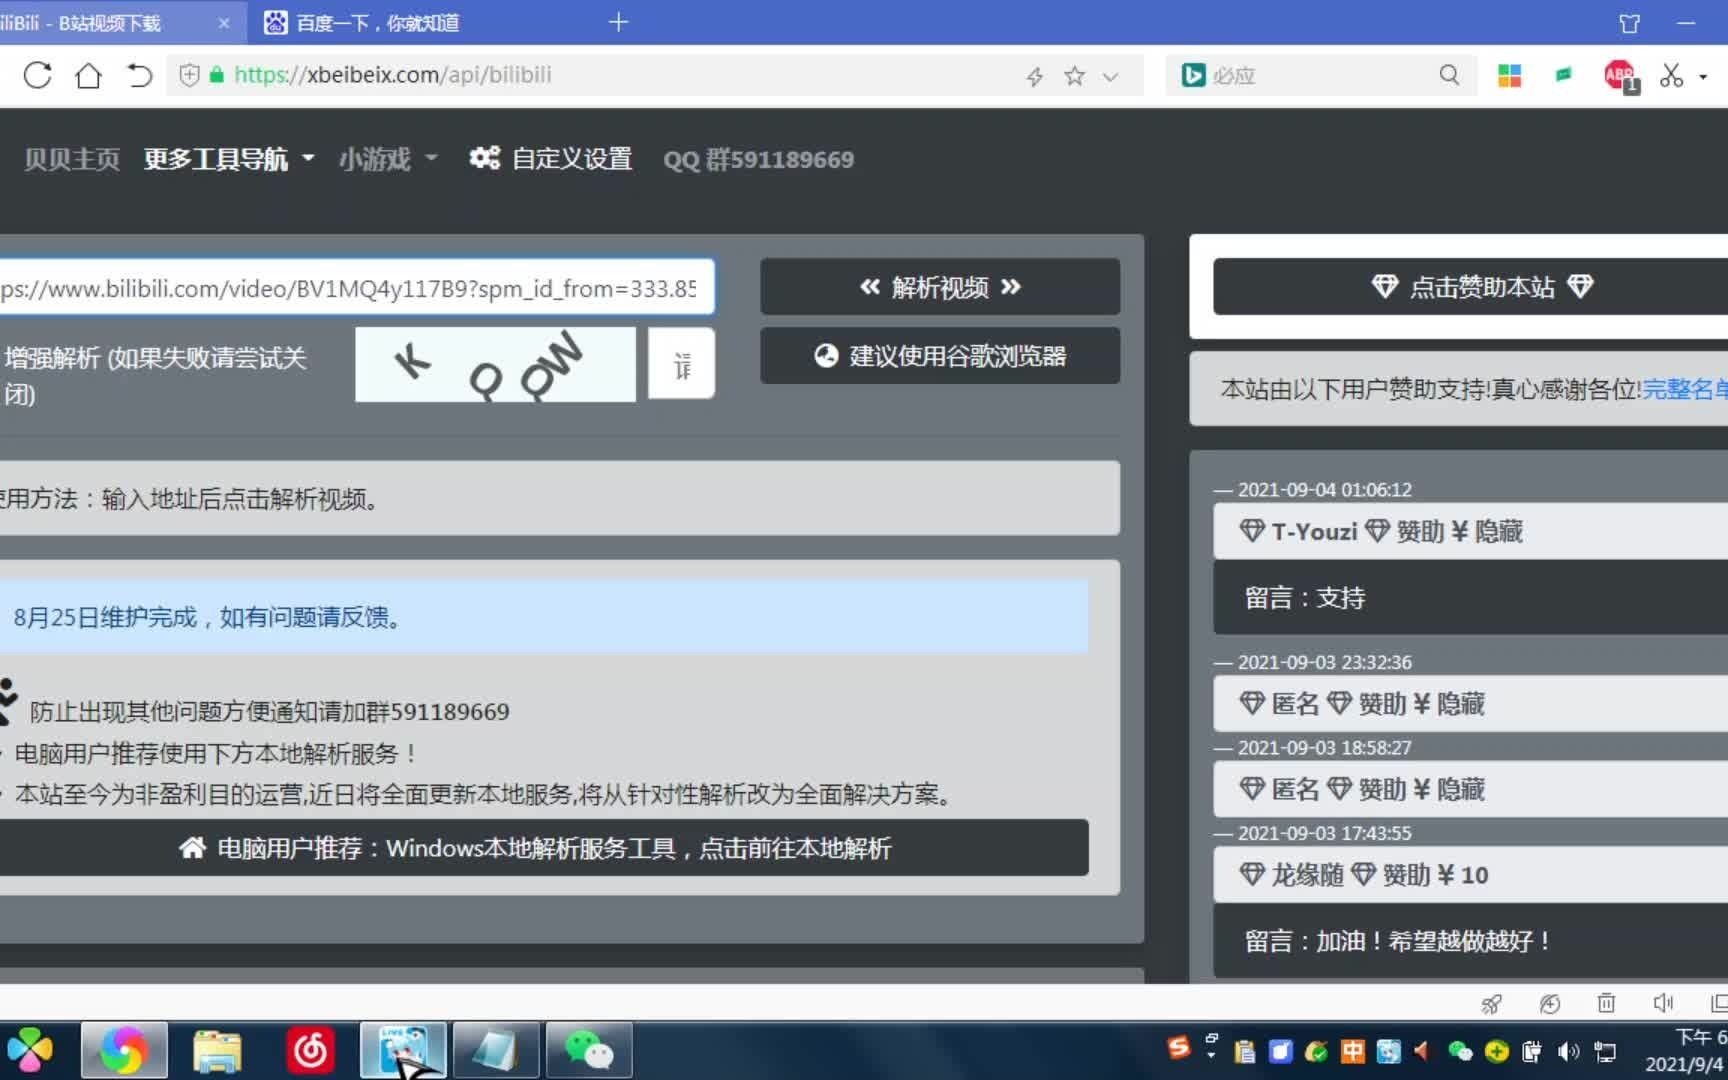Reload the current page
The height and width of the screenshot is (1080, 1728).
coord(37,75)
